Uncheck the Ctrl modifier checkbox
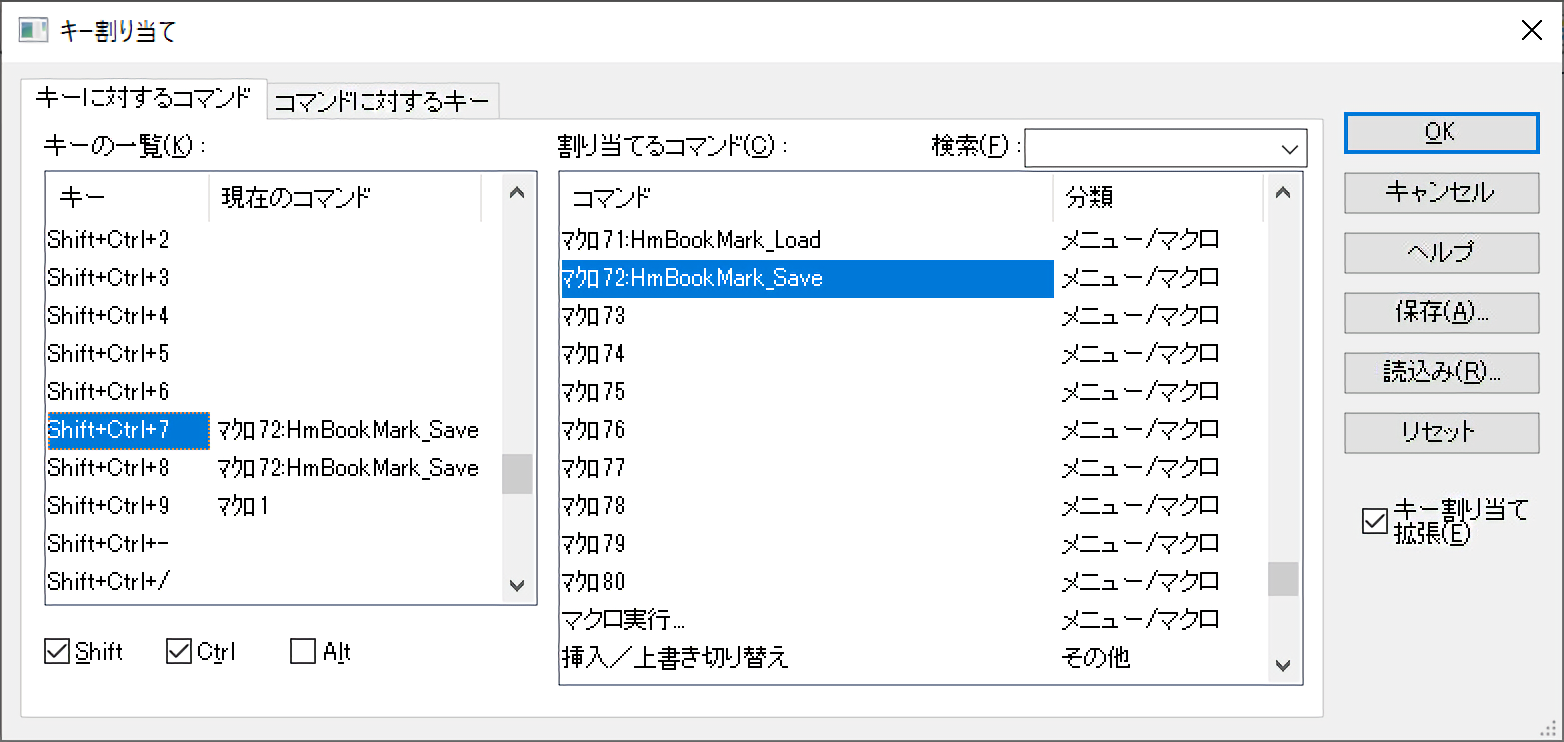 (x=179, y=652)
